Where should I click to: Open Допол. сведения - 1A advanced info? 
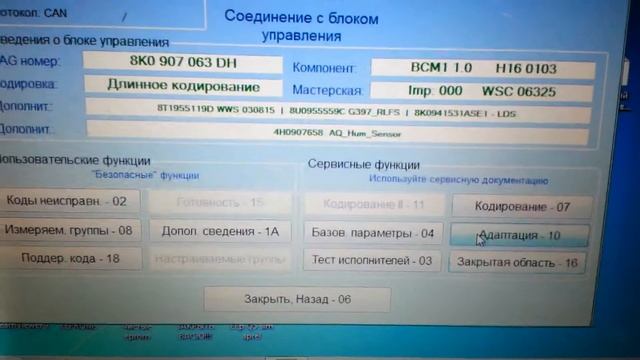pos(220,231)
